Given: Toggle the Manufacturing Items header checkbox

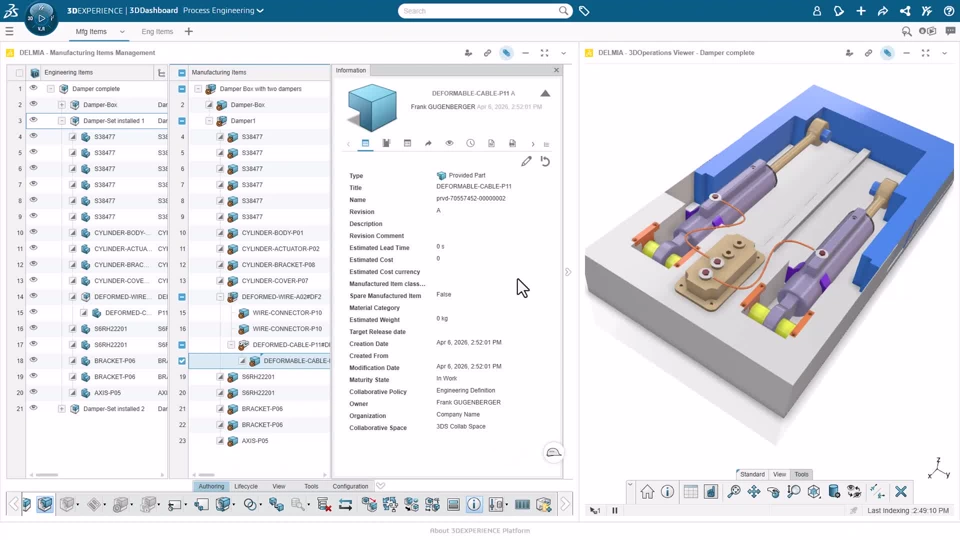Looking at the screenshot, I should 182,73.
